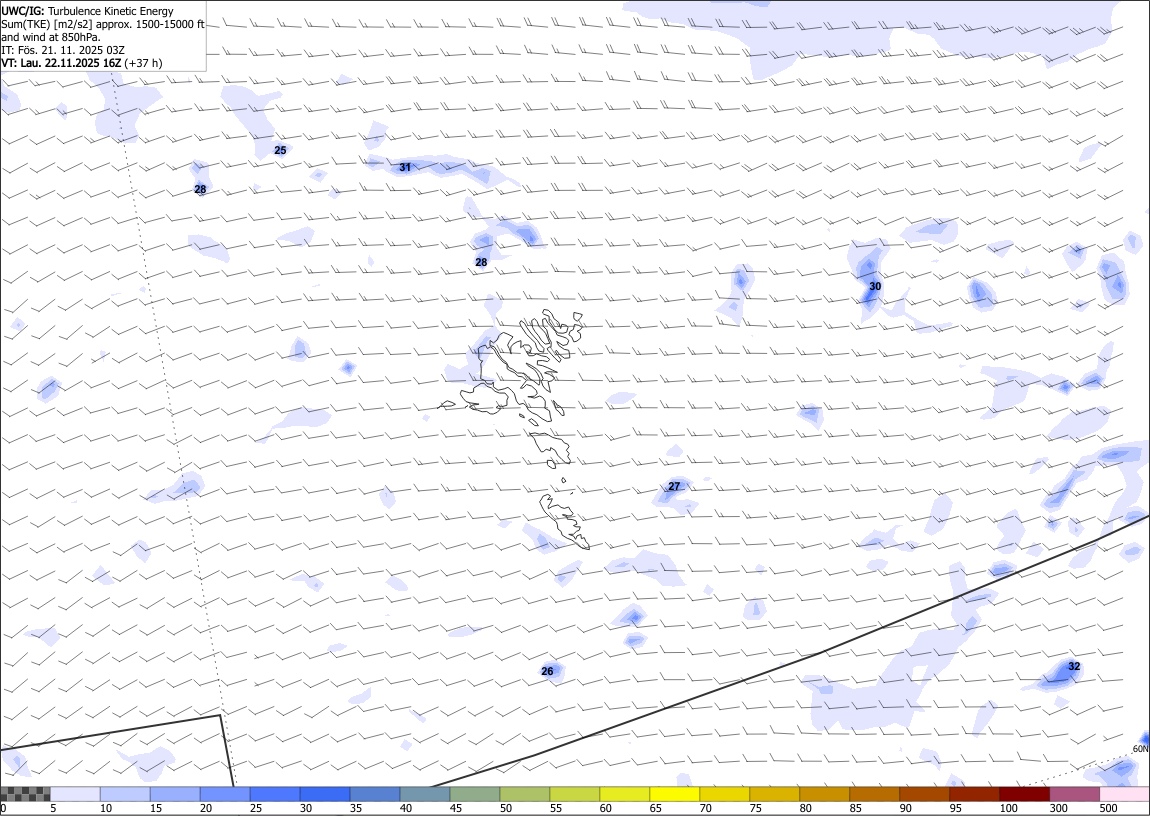The image size is (1150, 816).
Task: Pick the 25–30 blue scale swatch
Action: [x=275, y=794]
